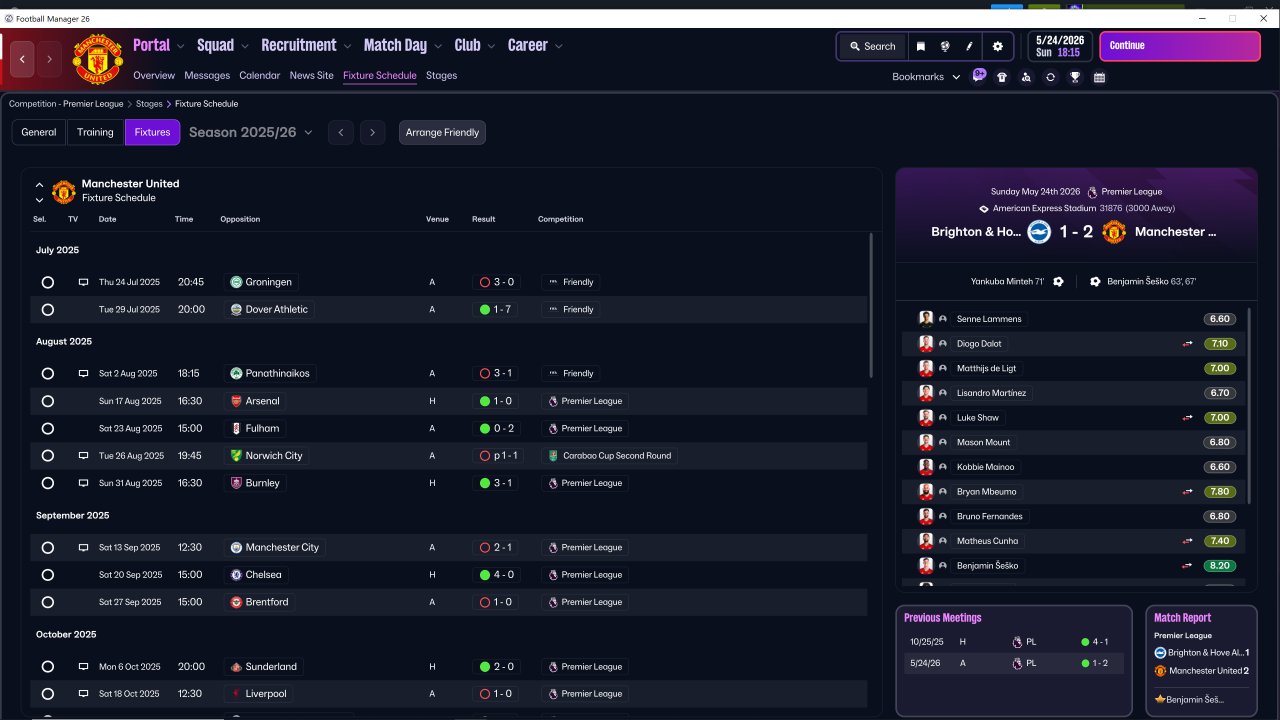This screenshot has width=1280, height=720.
Task: Go back with the left arrow button
Action: point(22,60)
